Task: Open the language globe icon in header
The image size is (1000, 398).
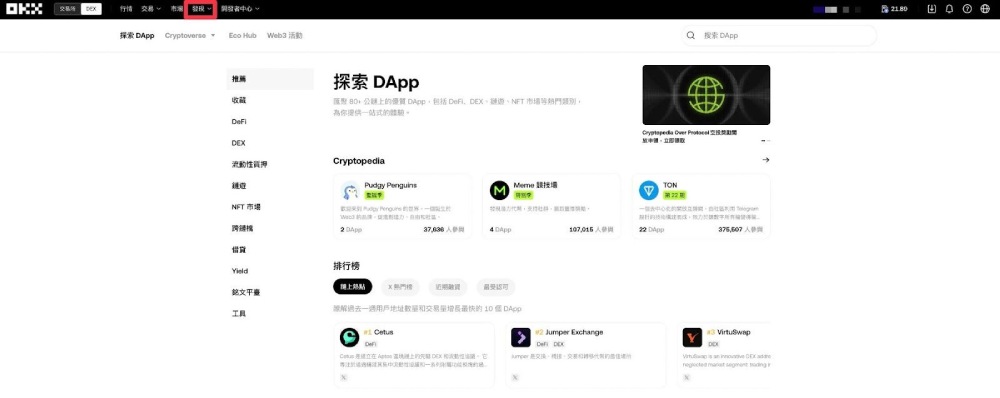Action: pos(985,9)
